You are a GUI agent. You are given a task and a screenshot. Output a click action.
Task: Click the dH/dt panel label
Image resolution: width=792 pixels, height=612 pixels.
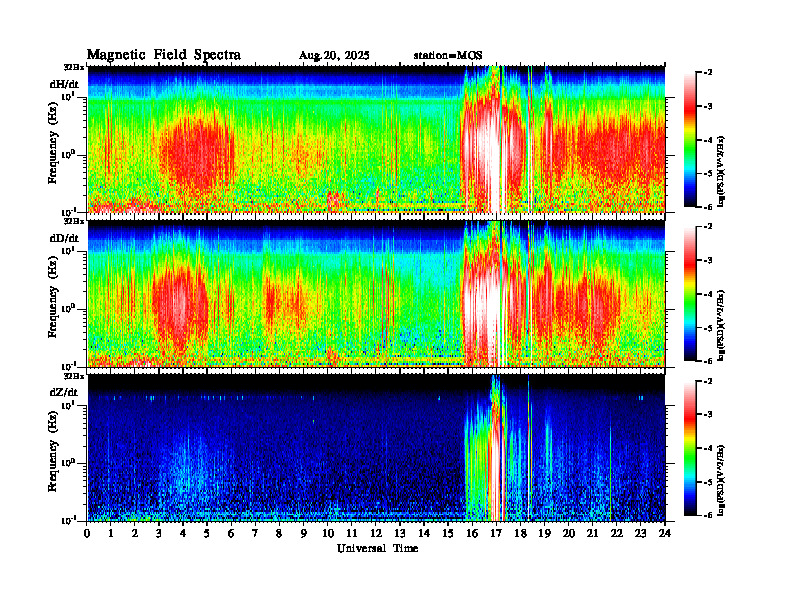click(64, 84)
